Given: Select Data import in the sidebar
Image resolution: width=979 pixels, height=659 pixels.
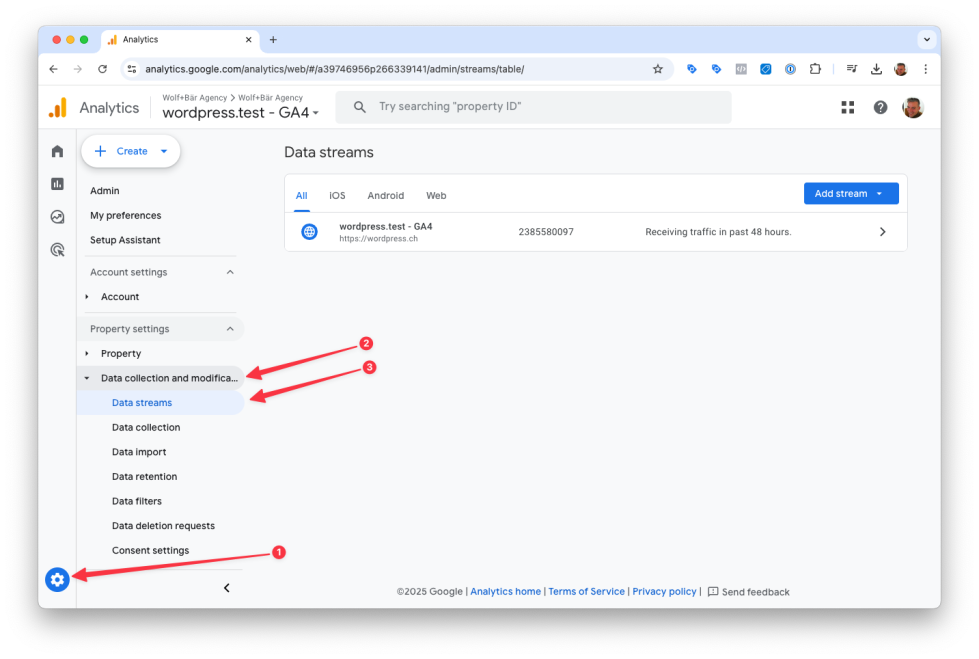Looking at the screenshot, I should [139, 452].
